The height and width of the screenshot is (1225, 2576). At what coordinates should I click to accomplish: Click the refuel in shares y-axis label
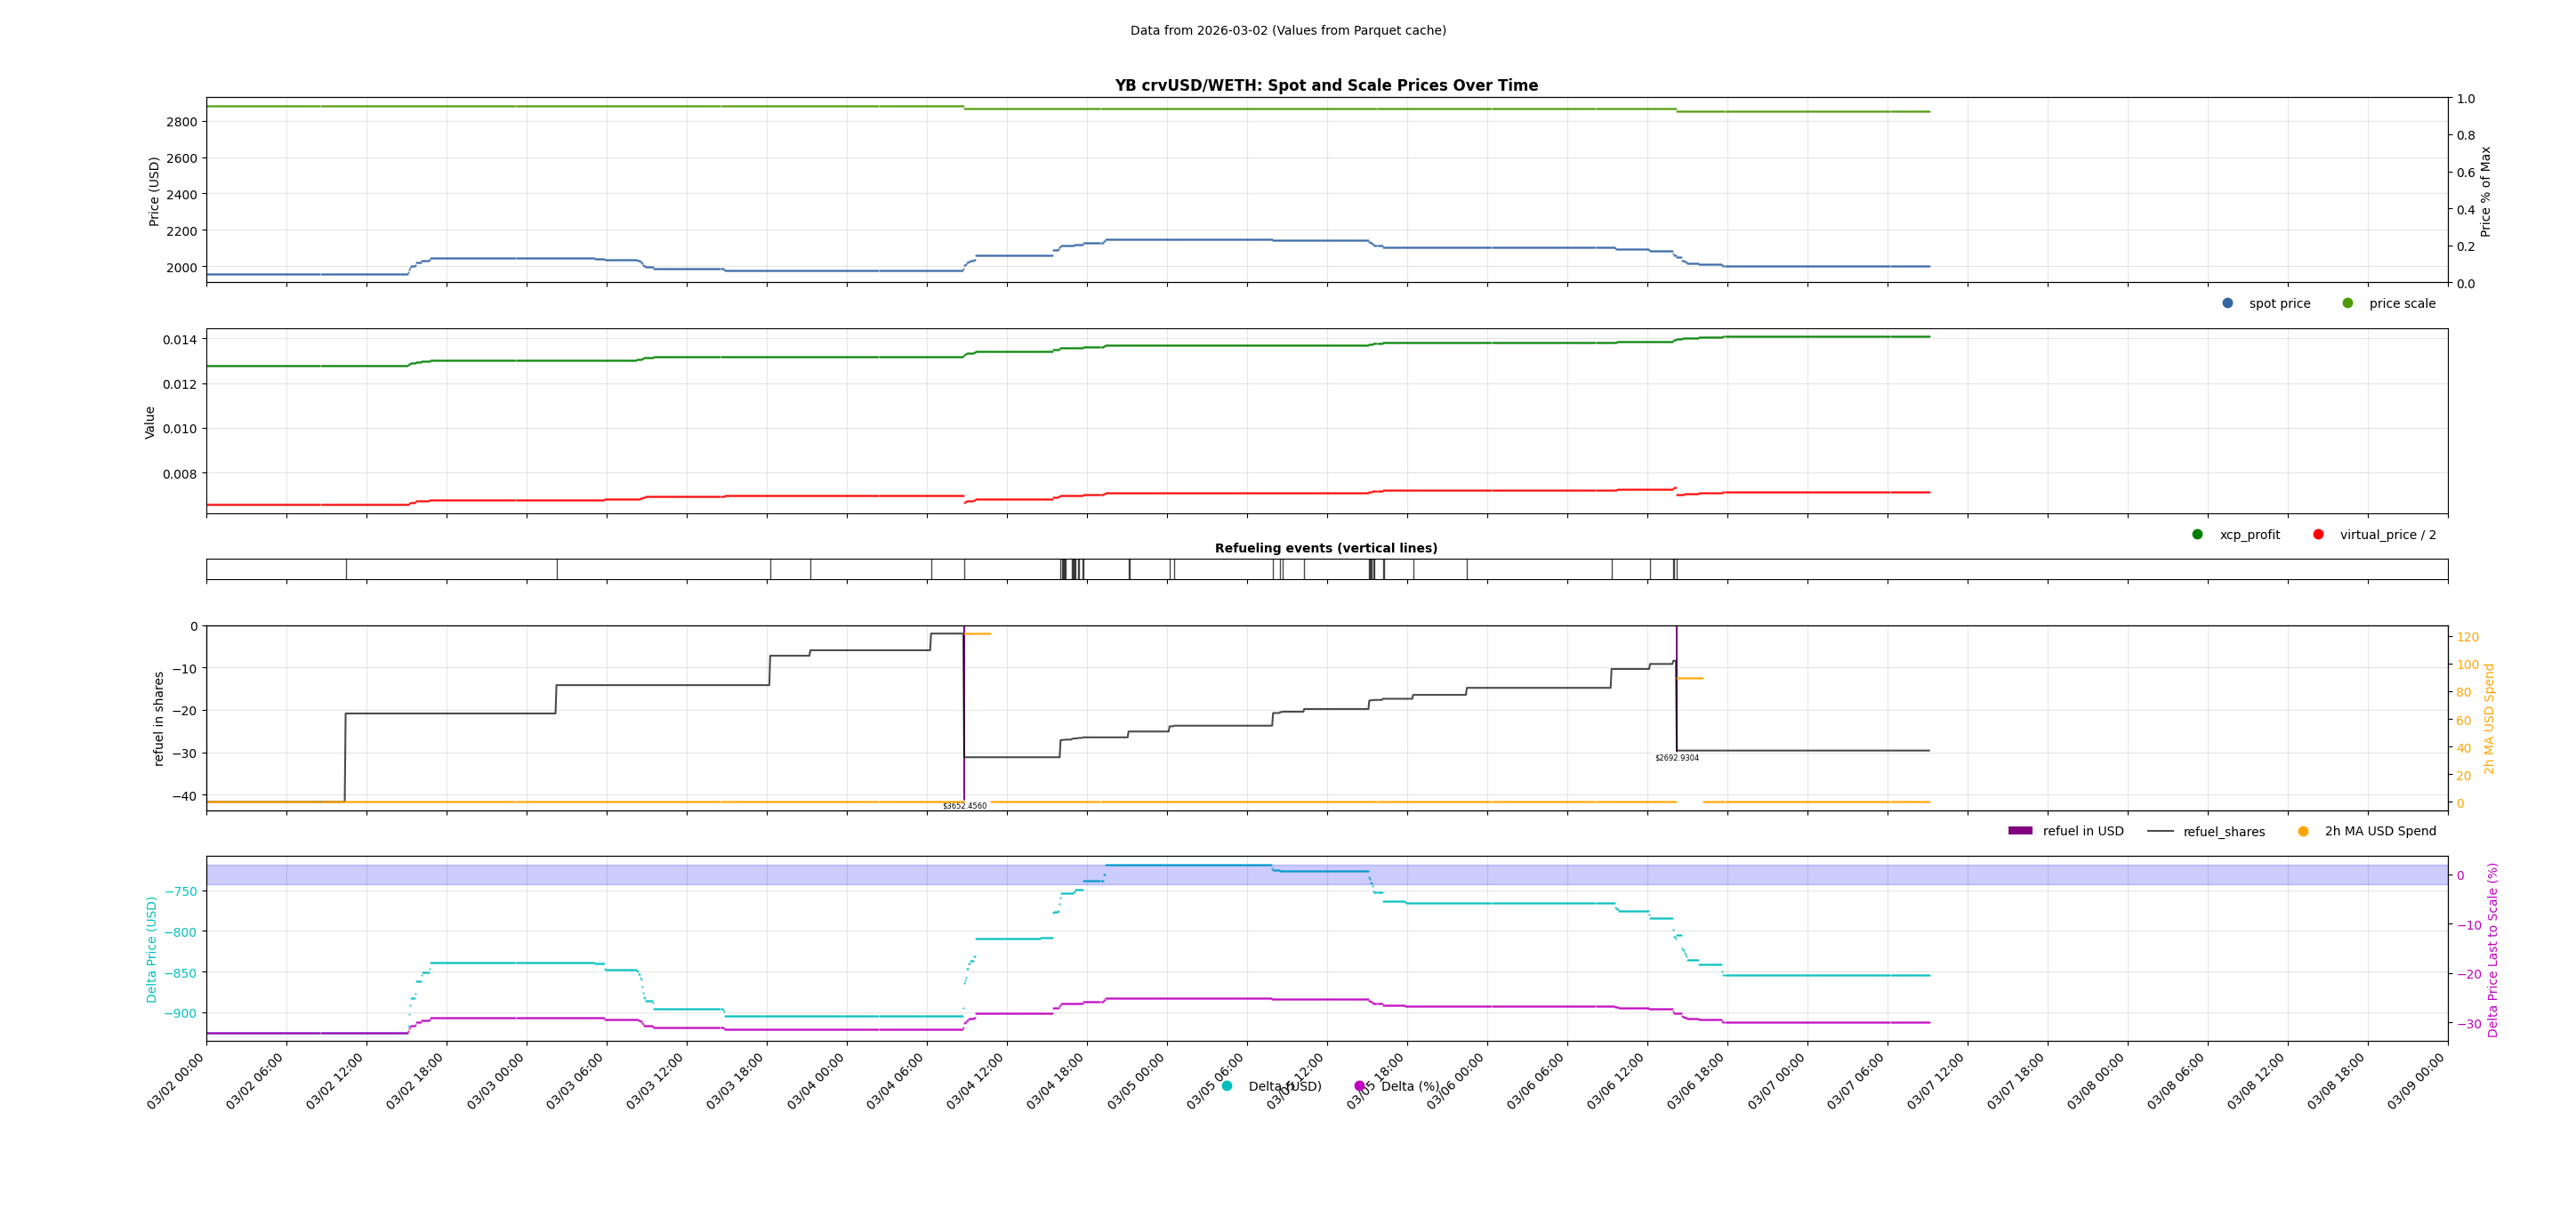[158, 718]
